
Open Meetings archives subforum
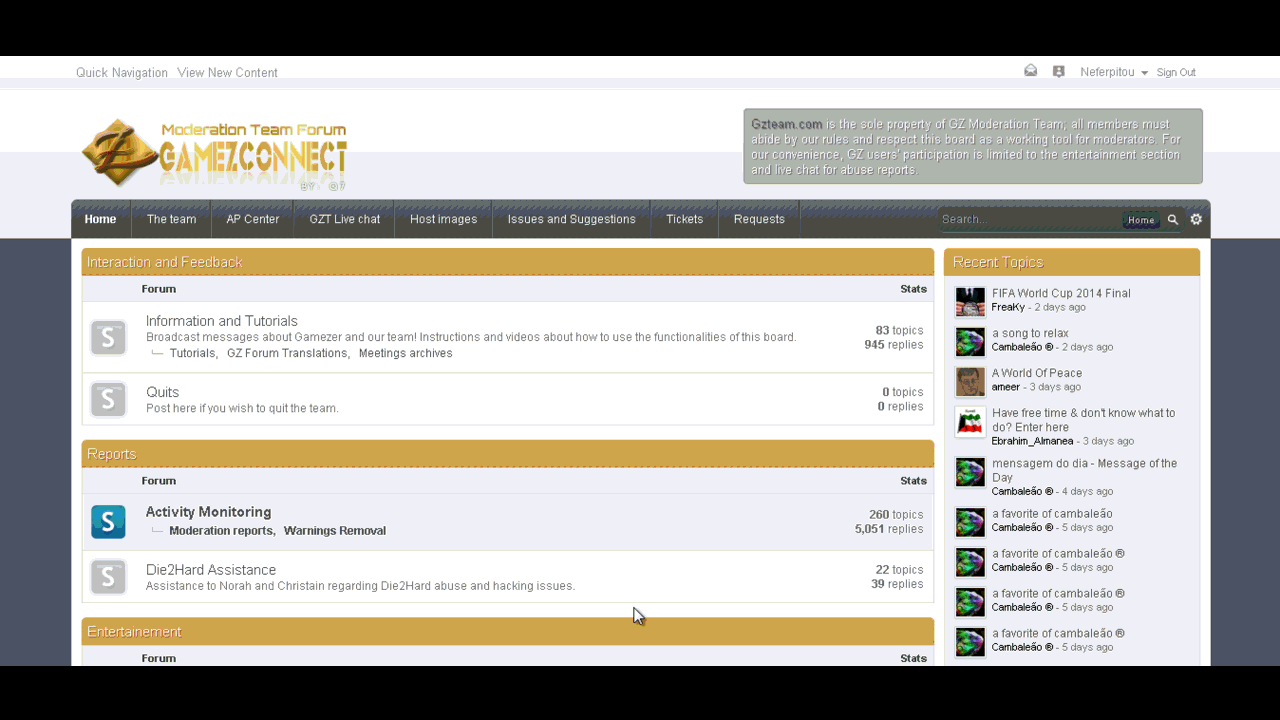point(406,353)
